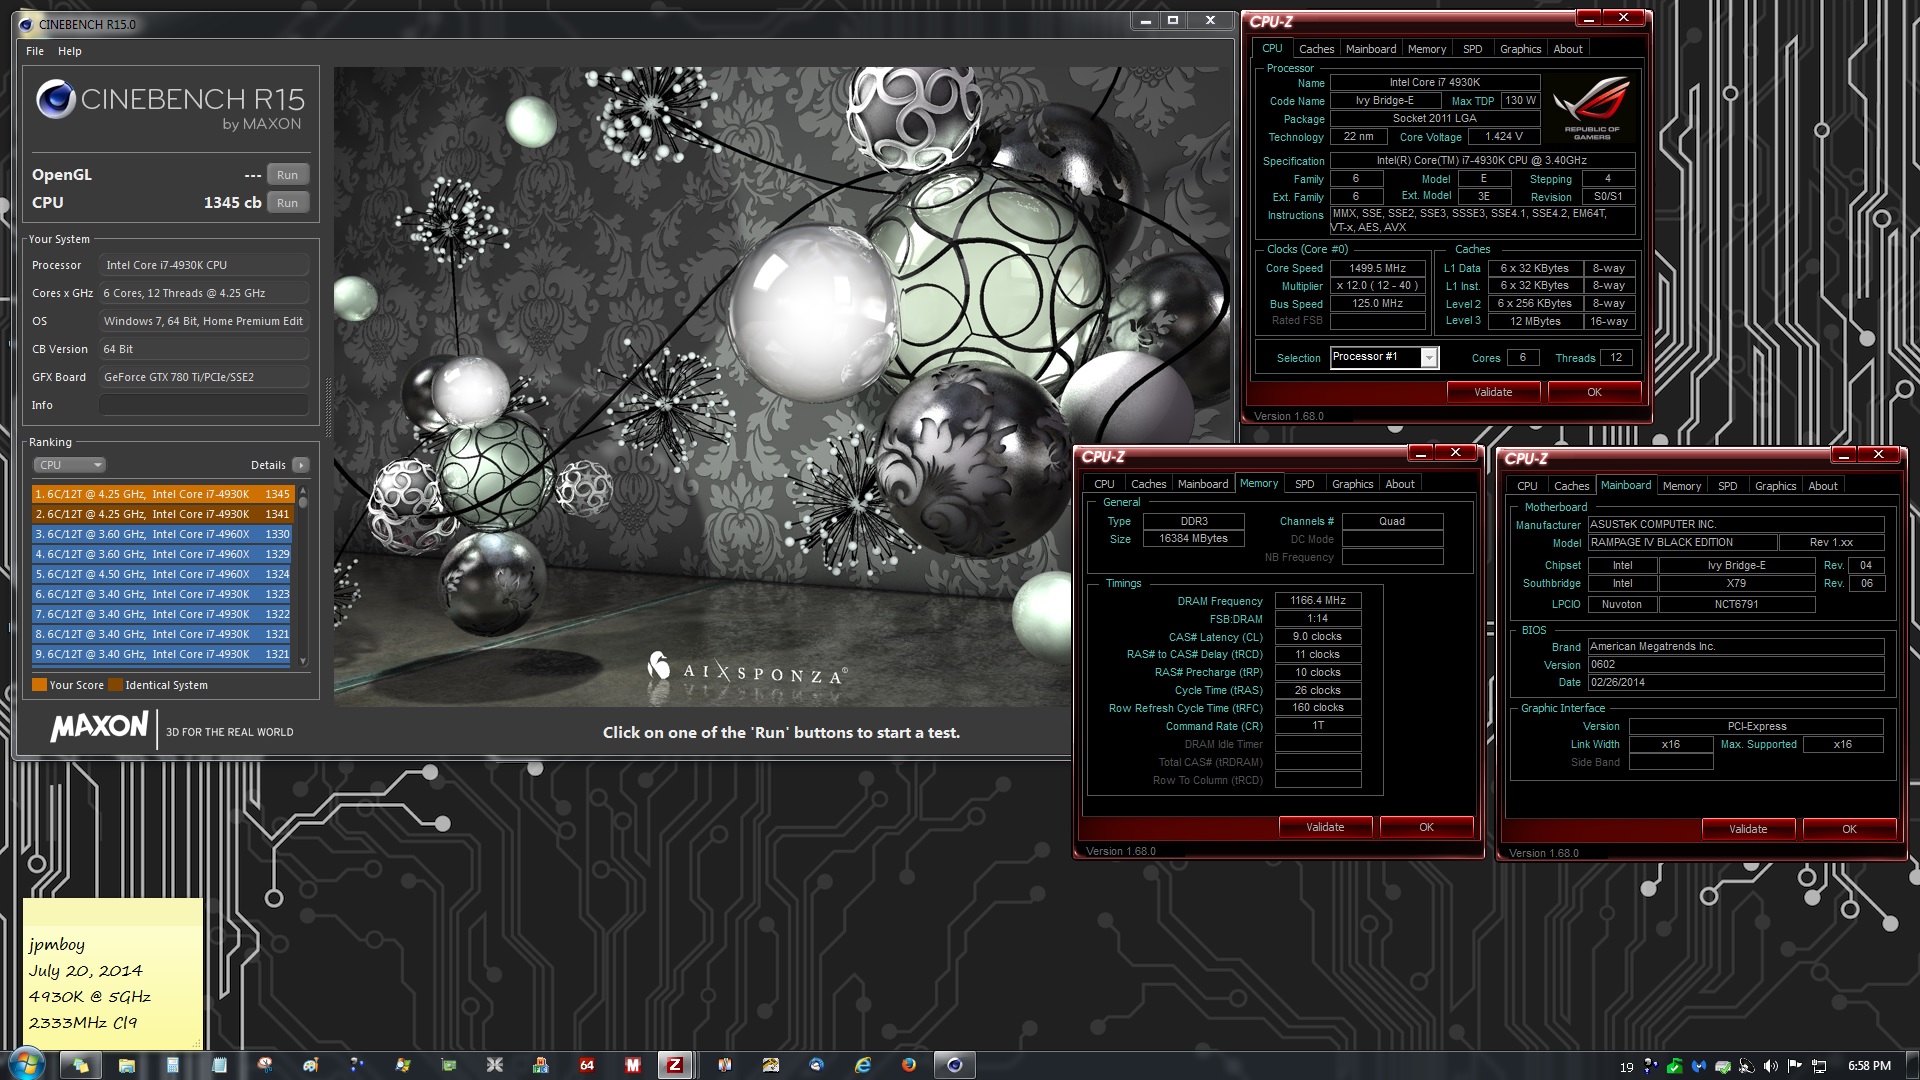
Task: Open the folder icon on the taskbar
Action: point(127,1065)
